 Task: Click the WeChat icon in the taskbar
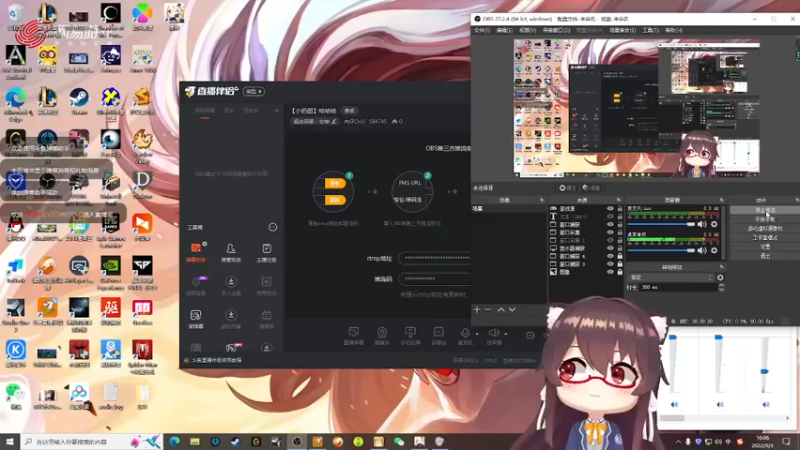pyautogui.click(x=399, y=441)
